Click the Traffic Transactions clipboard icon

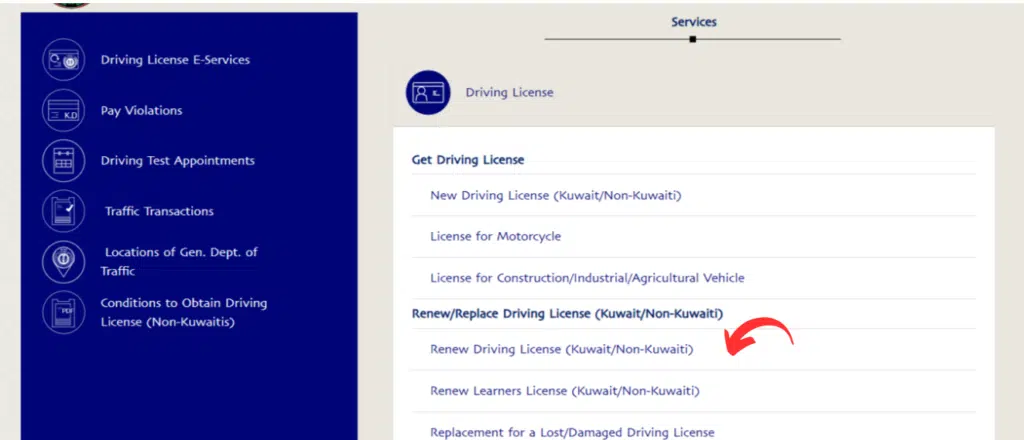pyautogui.click(x=63, y=211)
